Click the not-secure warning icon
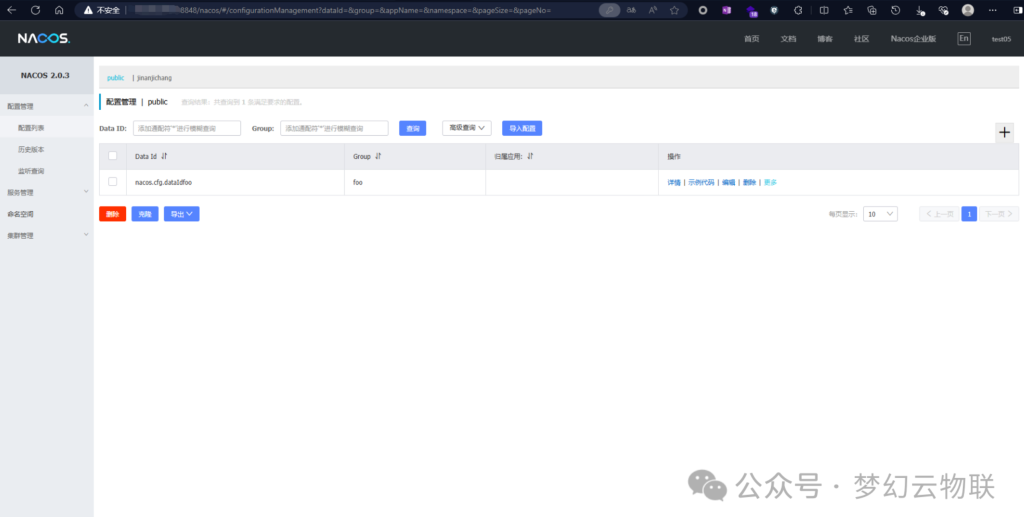Viewport: 1024px width, 517px height. click(88, 10)
